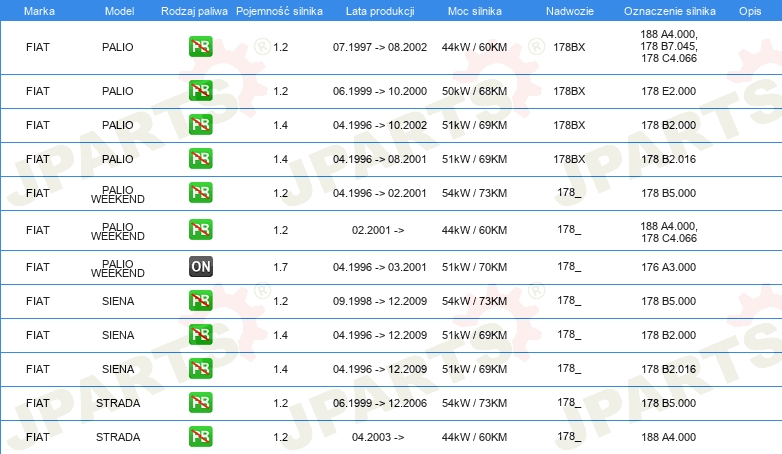Click the Moc silnika column header

[x=475, y=11]
